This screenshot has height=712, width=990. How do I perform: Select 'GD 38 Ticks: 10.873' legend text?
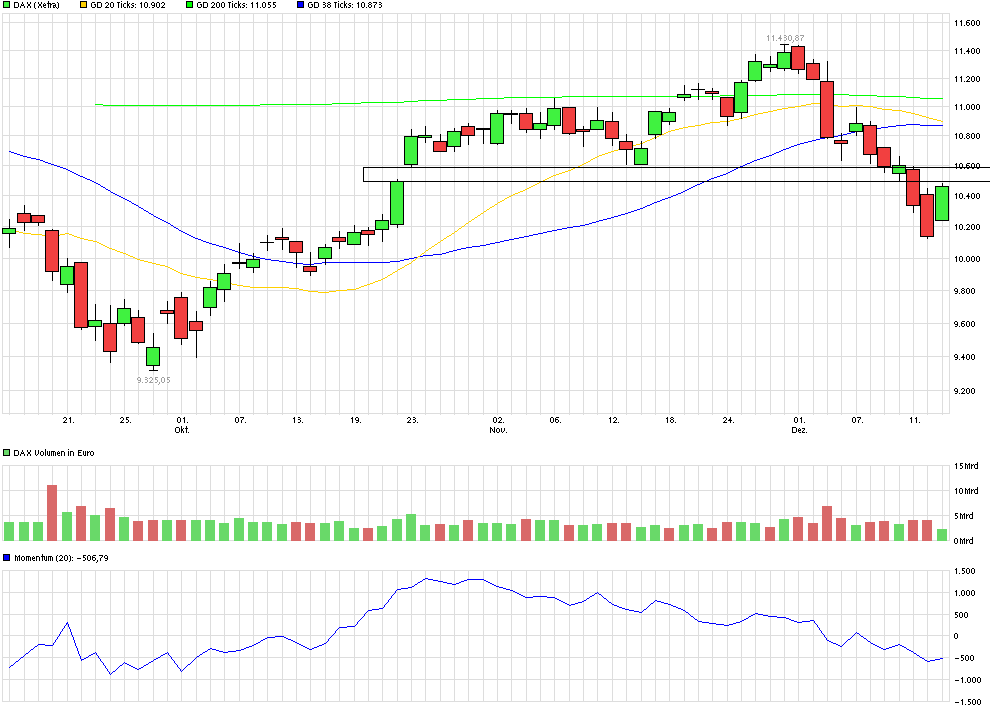click(x=345, y=5)
